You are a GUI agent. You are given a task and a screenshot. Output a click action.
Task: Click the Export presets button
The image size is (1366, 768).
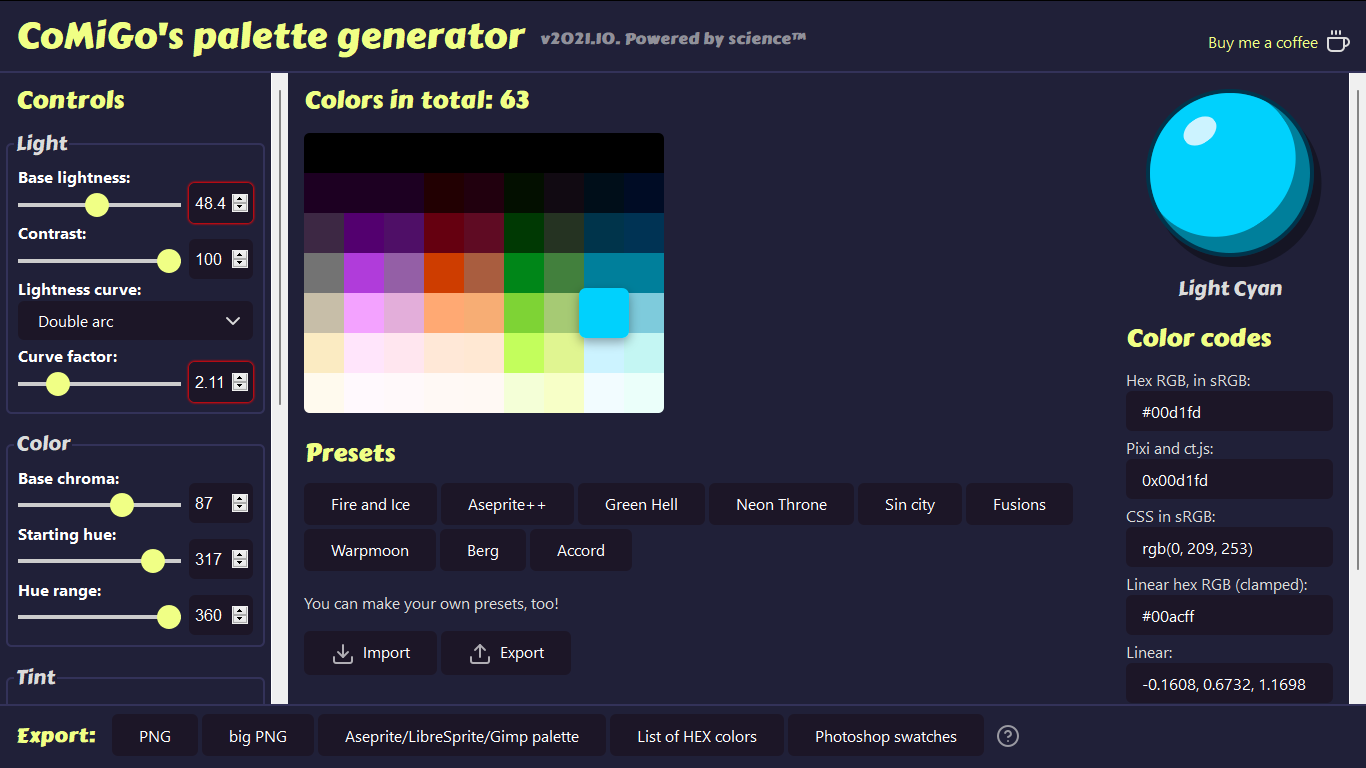[x=506, y=653]
